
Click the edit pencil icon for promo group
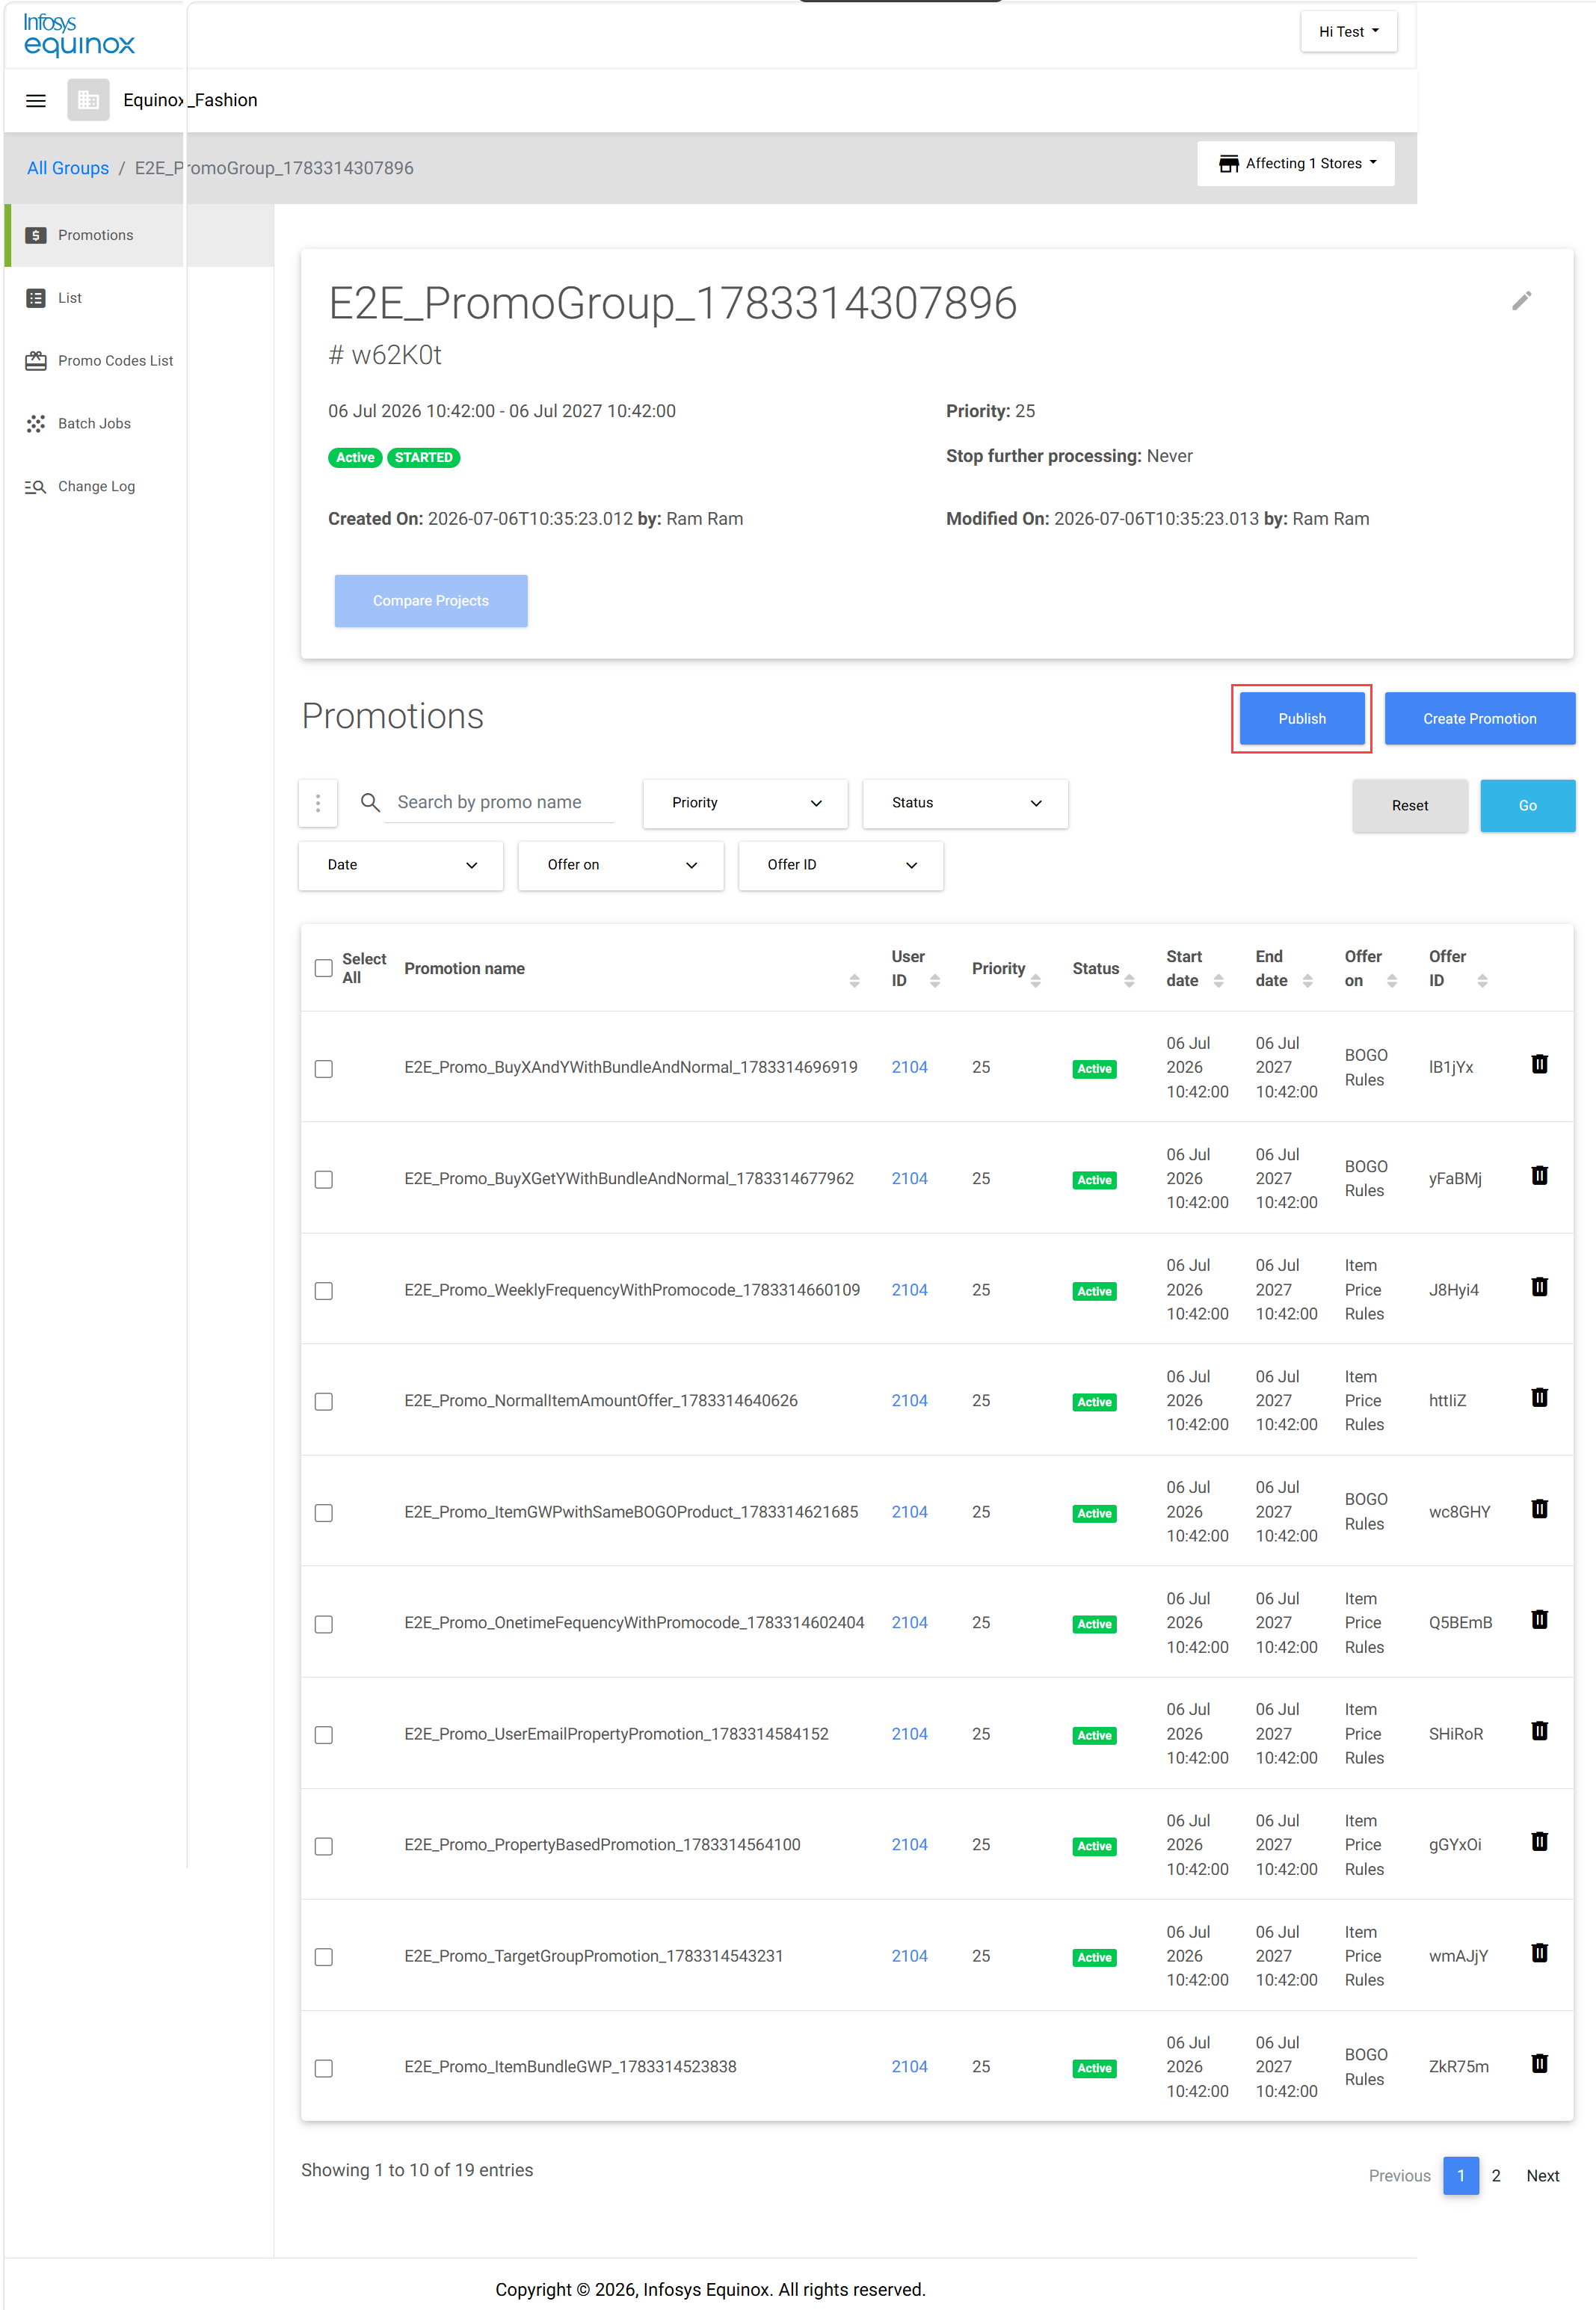[1521, 300]
